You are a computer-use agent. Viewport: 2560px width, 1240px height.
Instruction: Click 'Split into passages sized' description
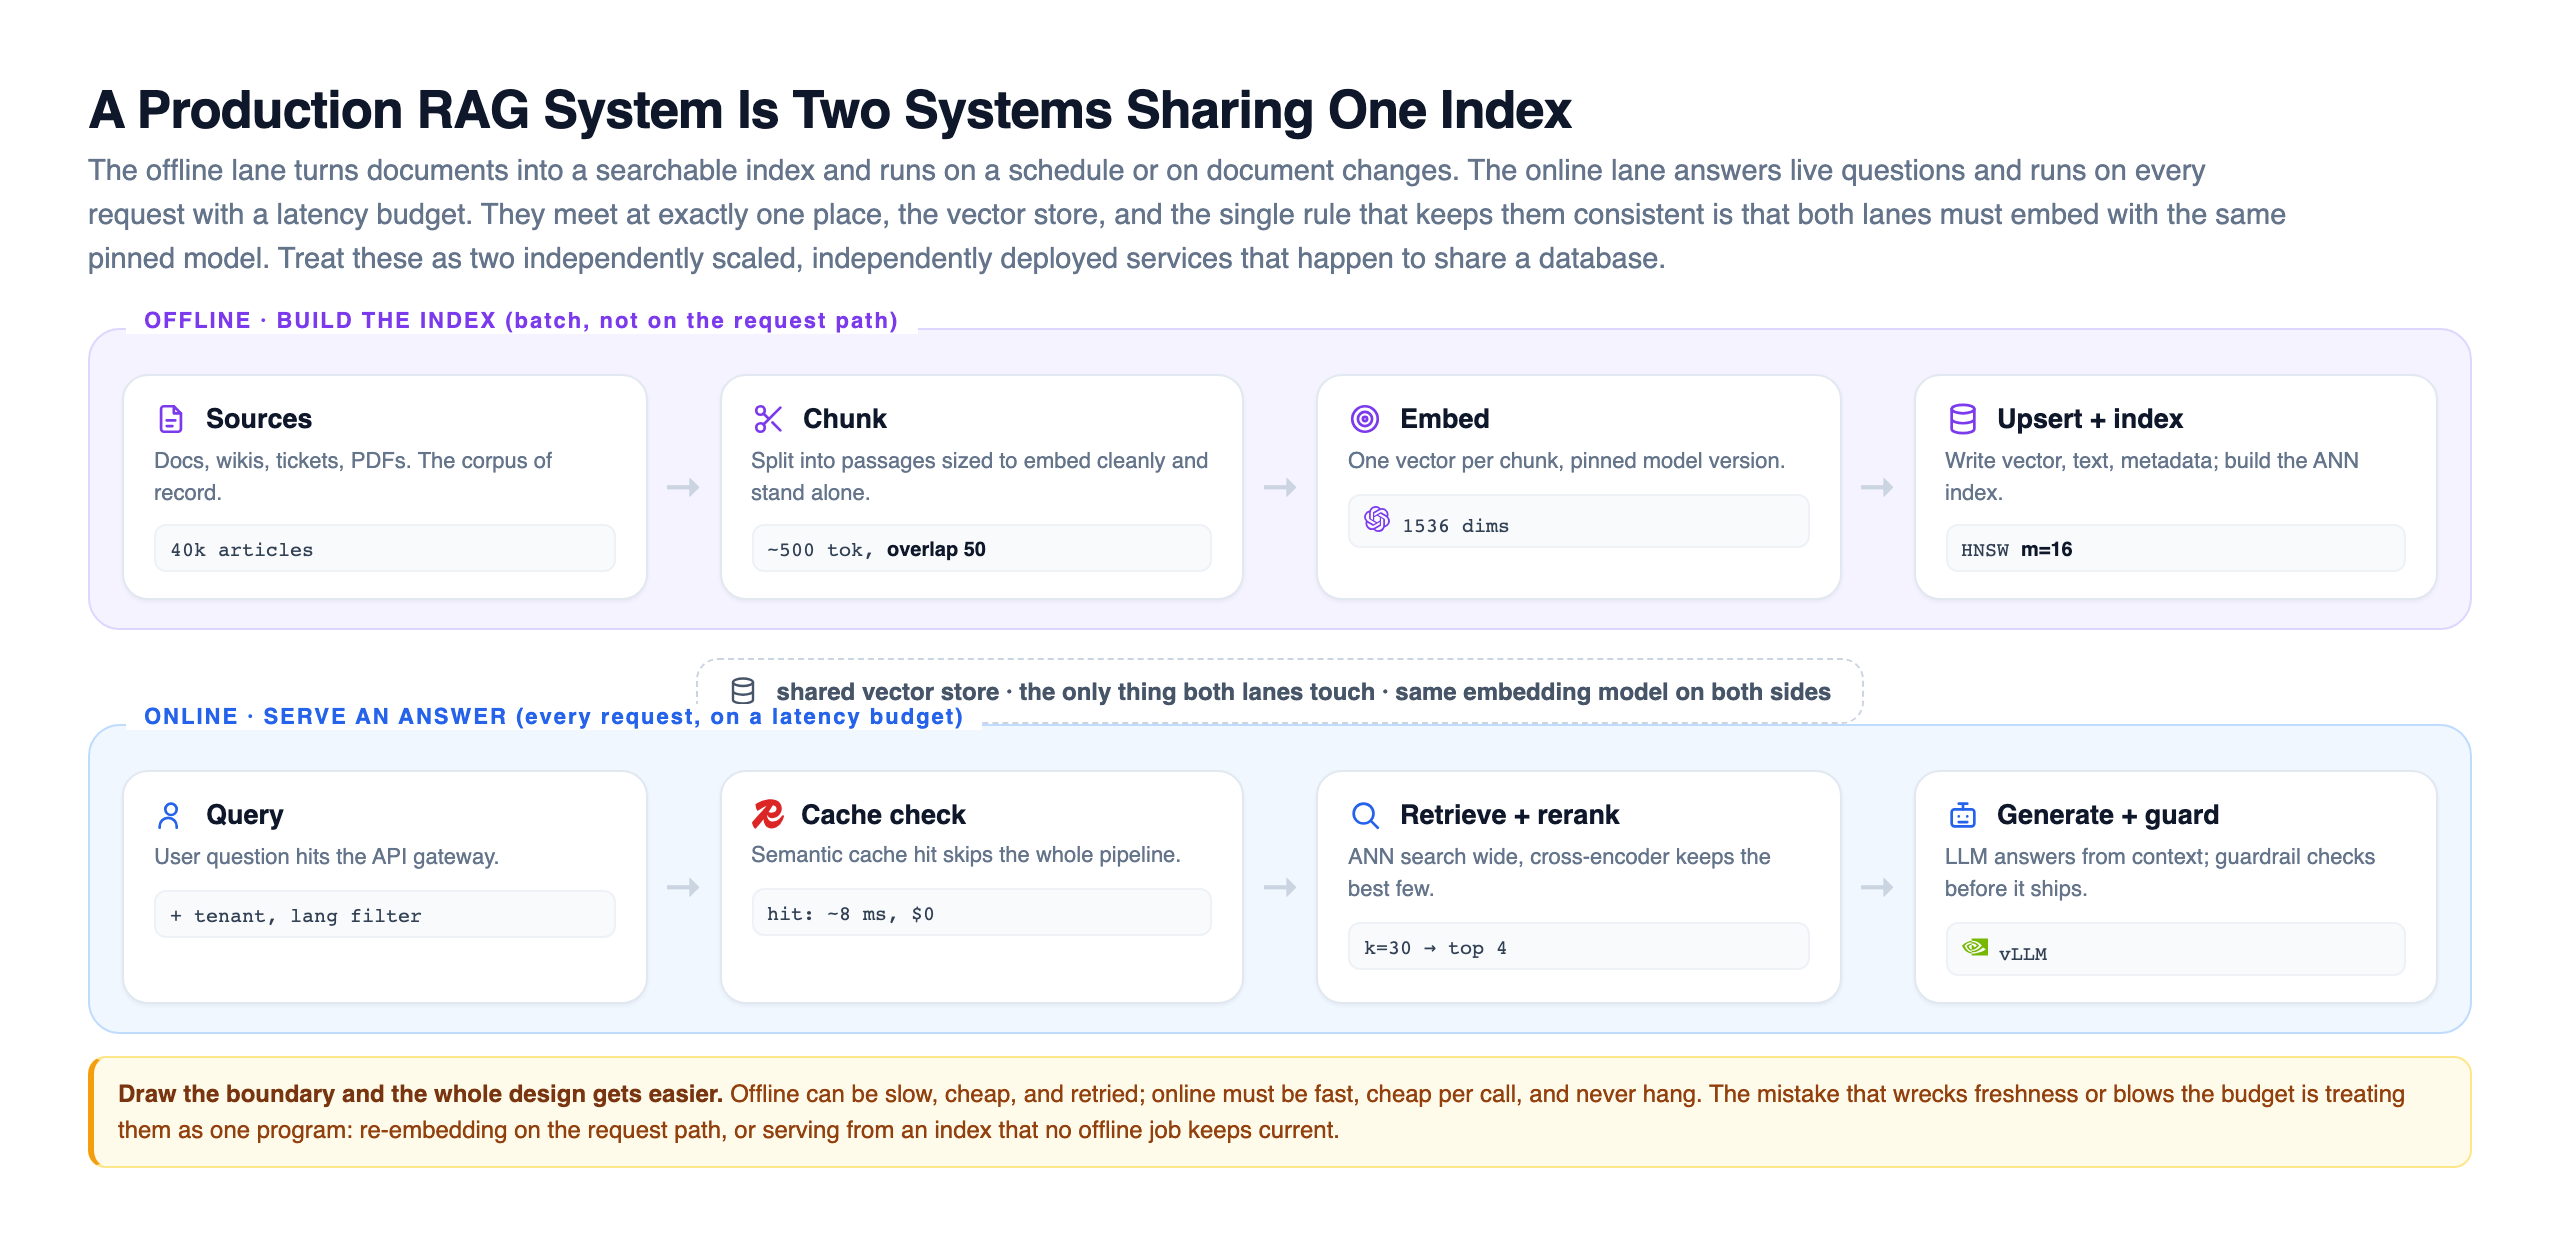coord(979,477)
